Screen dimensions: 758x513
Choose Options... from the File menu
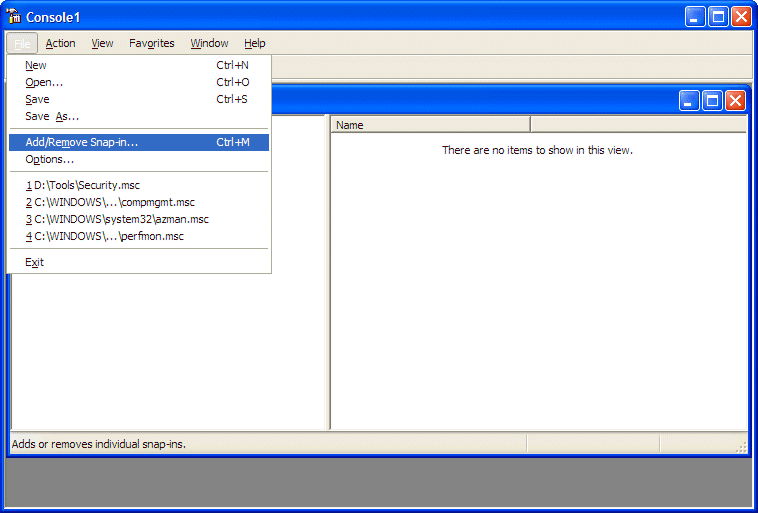pos(139,159)
